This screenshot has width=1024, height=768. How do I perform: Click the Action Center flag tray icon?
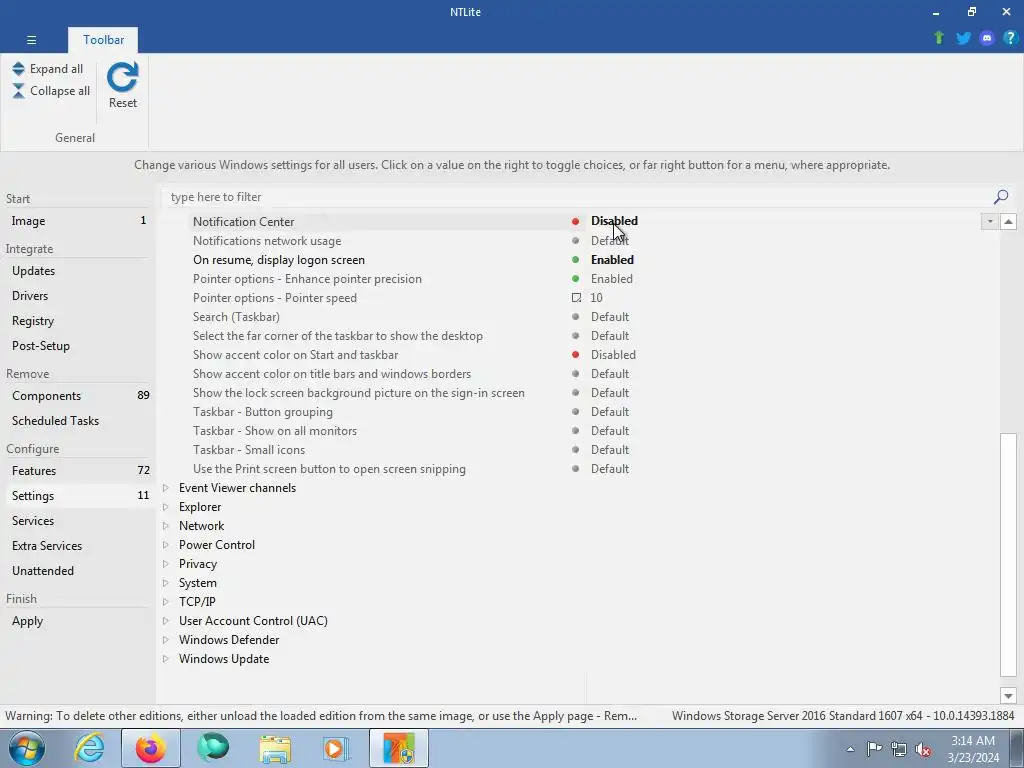coord(874,749)
